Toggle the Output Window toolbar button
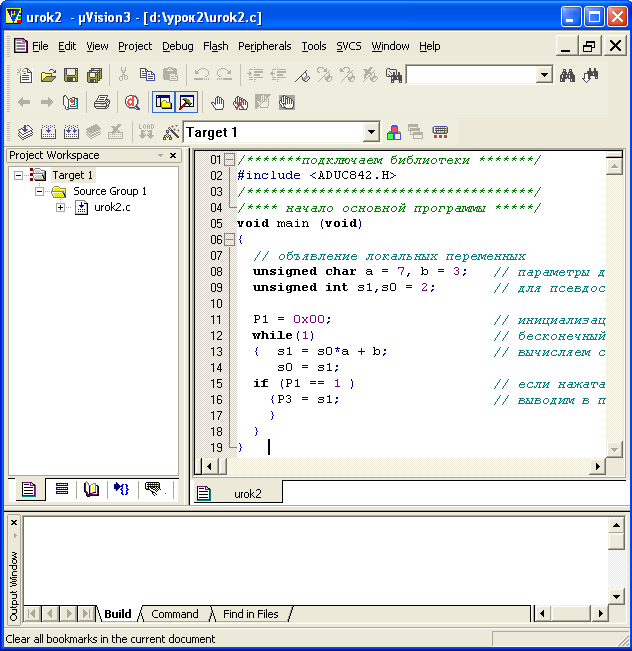 (186, 102)
